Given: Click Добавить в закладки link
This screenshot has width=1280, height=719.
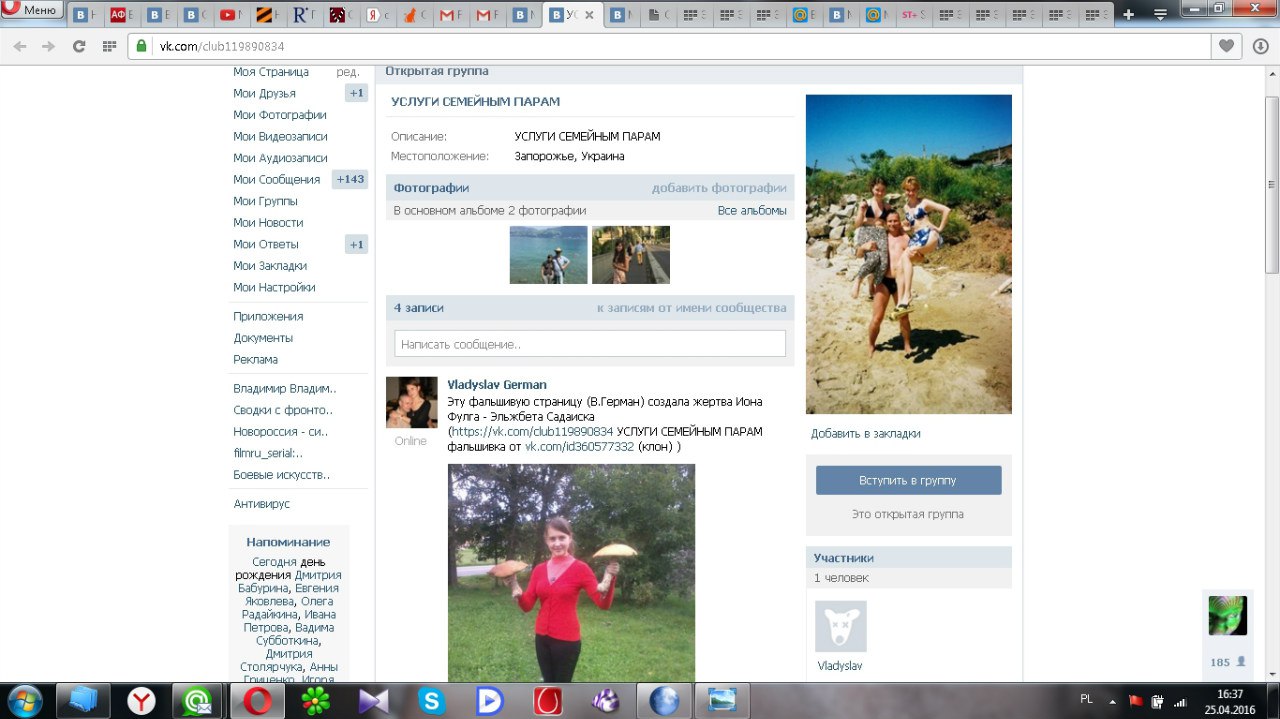Looking at the screenshot, I should tap(865, 434).
